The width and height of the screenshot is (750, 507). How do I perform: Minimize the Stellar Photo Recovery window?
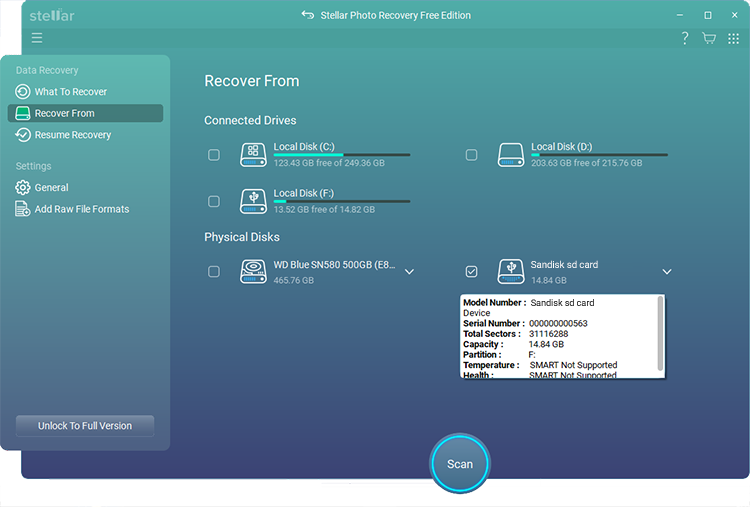tap(679, 15)
